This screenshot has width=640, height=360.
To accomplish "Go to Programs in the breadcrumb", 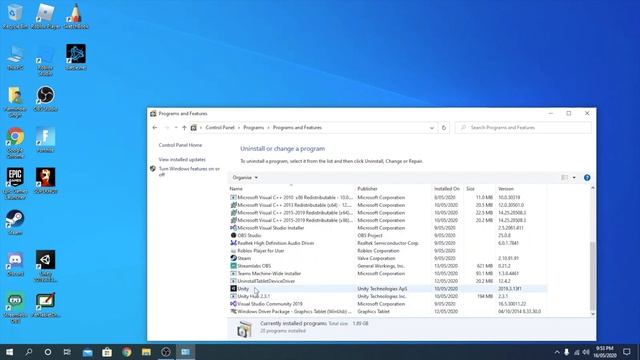I will click(x=253, y=128).
